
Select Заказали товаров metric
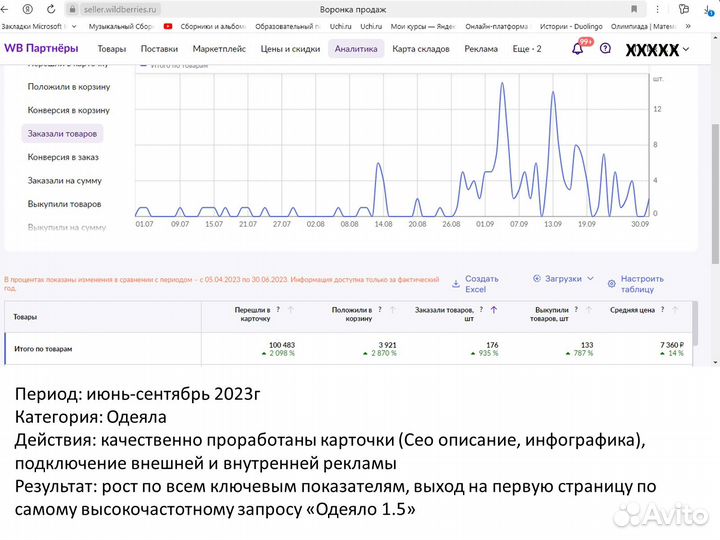pos(62,134)
